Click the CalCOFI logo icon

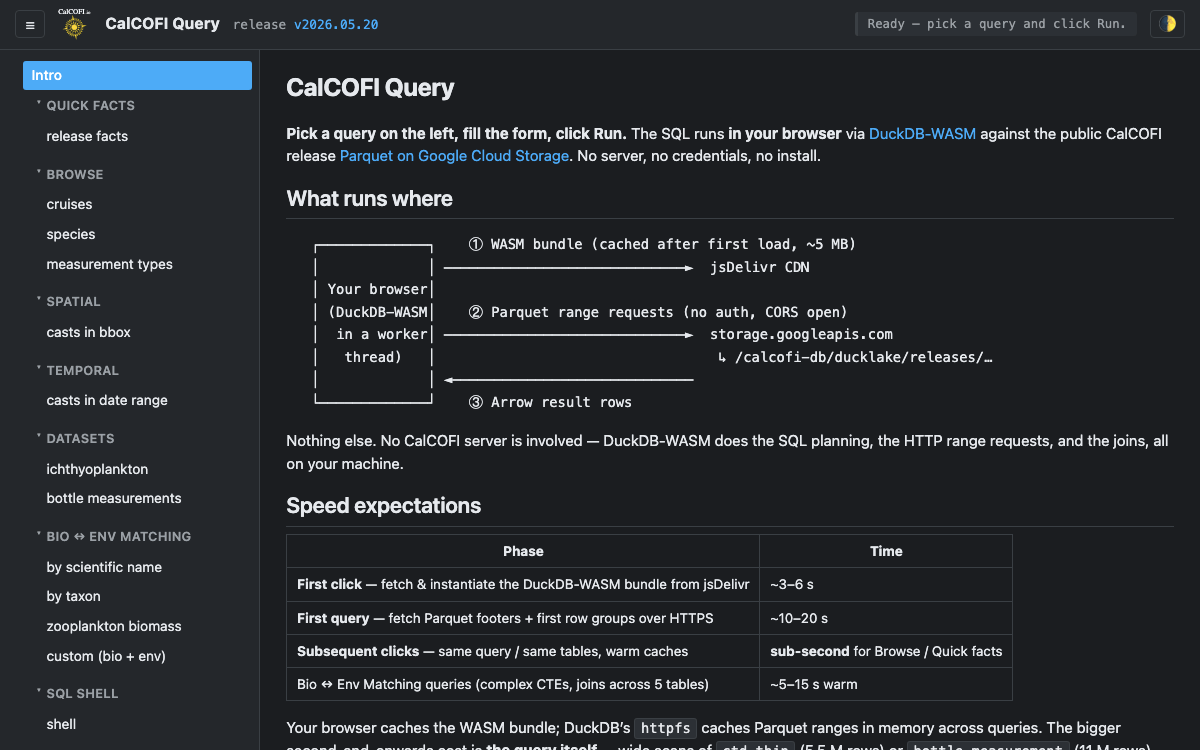(72, 24)
